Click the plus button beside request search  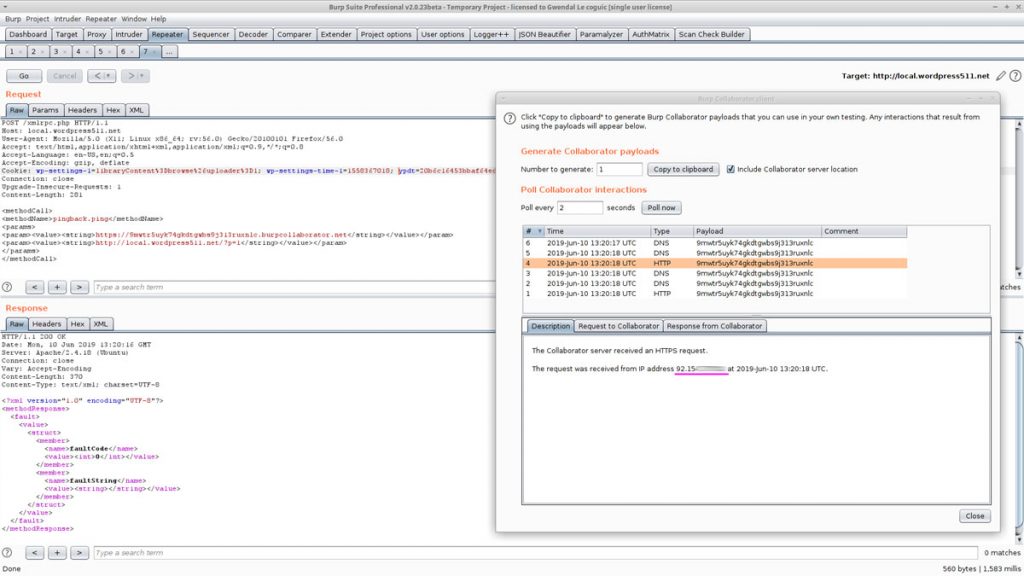57,287
